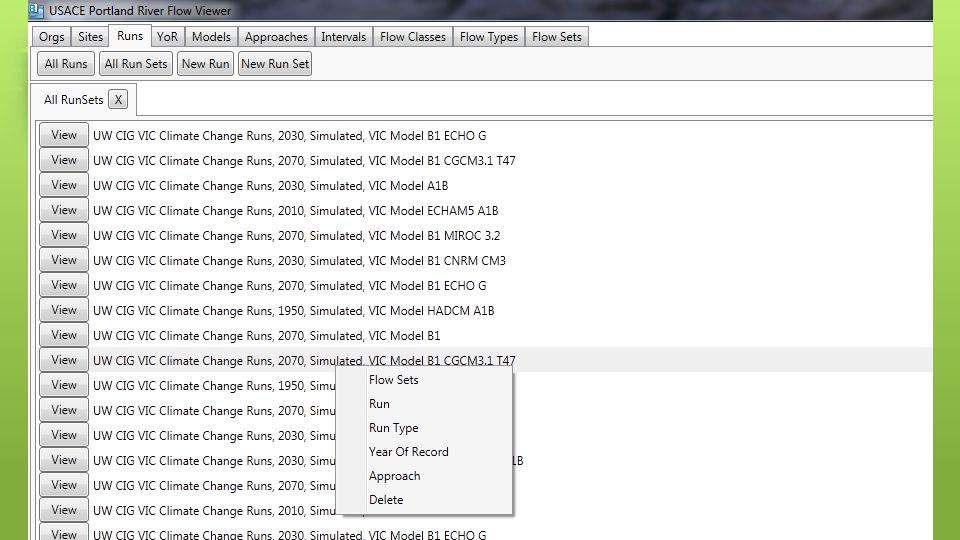View the highlighted 2070 B1 CGCM3.1 T47 run set
This screenshot has height=540, width=960.
(64, 360)
